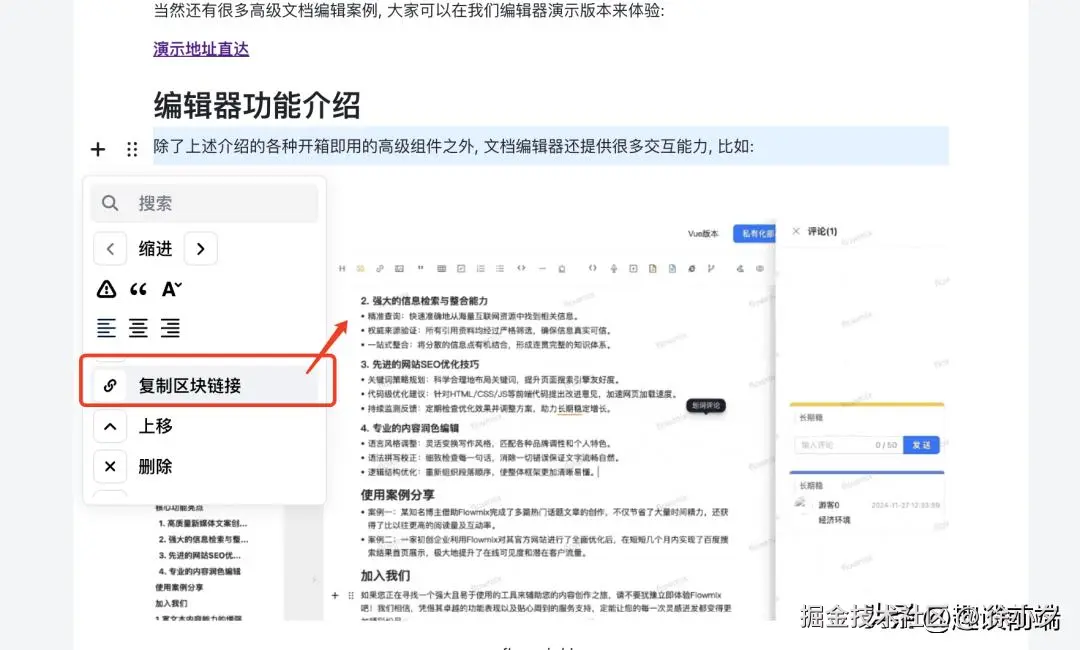Click the bullet list icon in the embedded toolbar
Viewport: 1080px width, 650px height.
pos(500,269)
